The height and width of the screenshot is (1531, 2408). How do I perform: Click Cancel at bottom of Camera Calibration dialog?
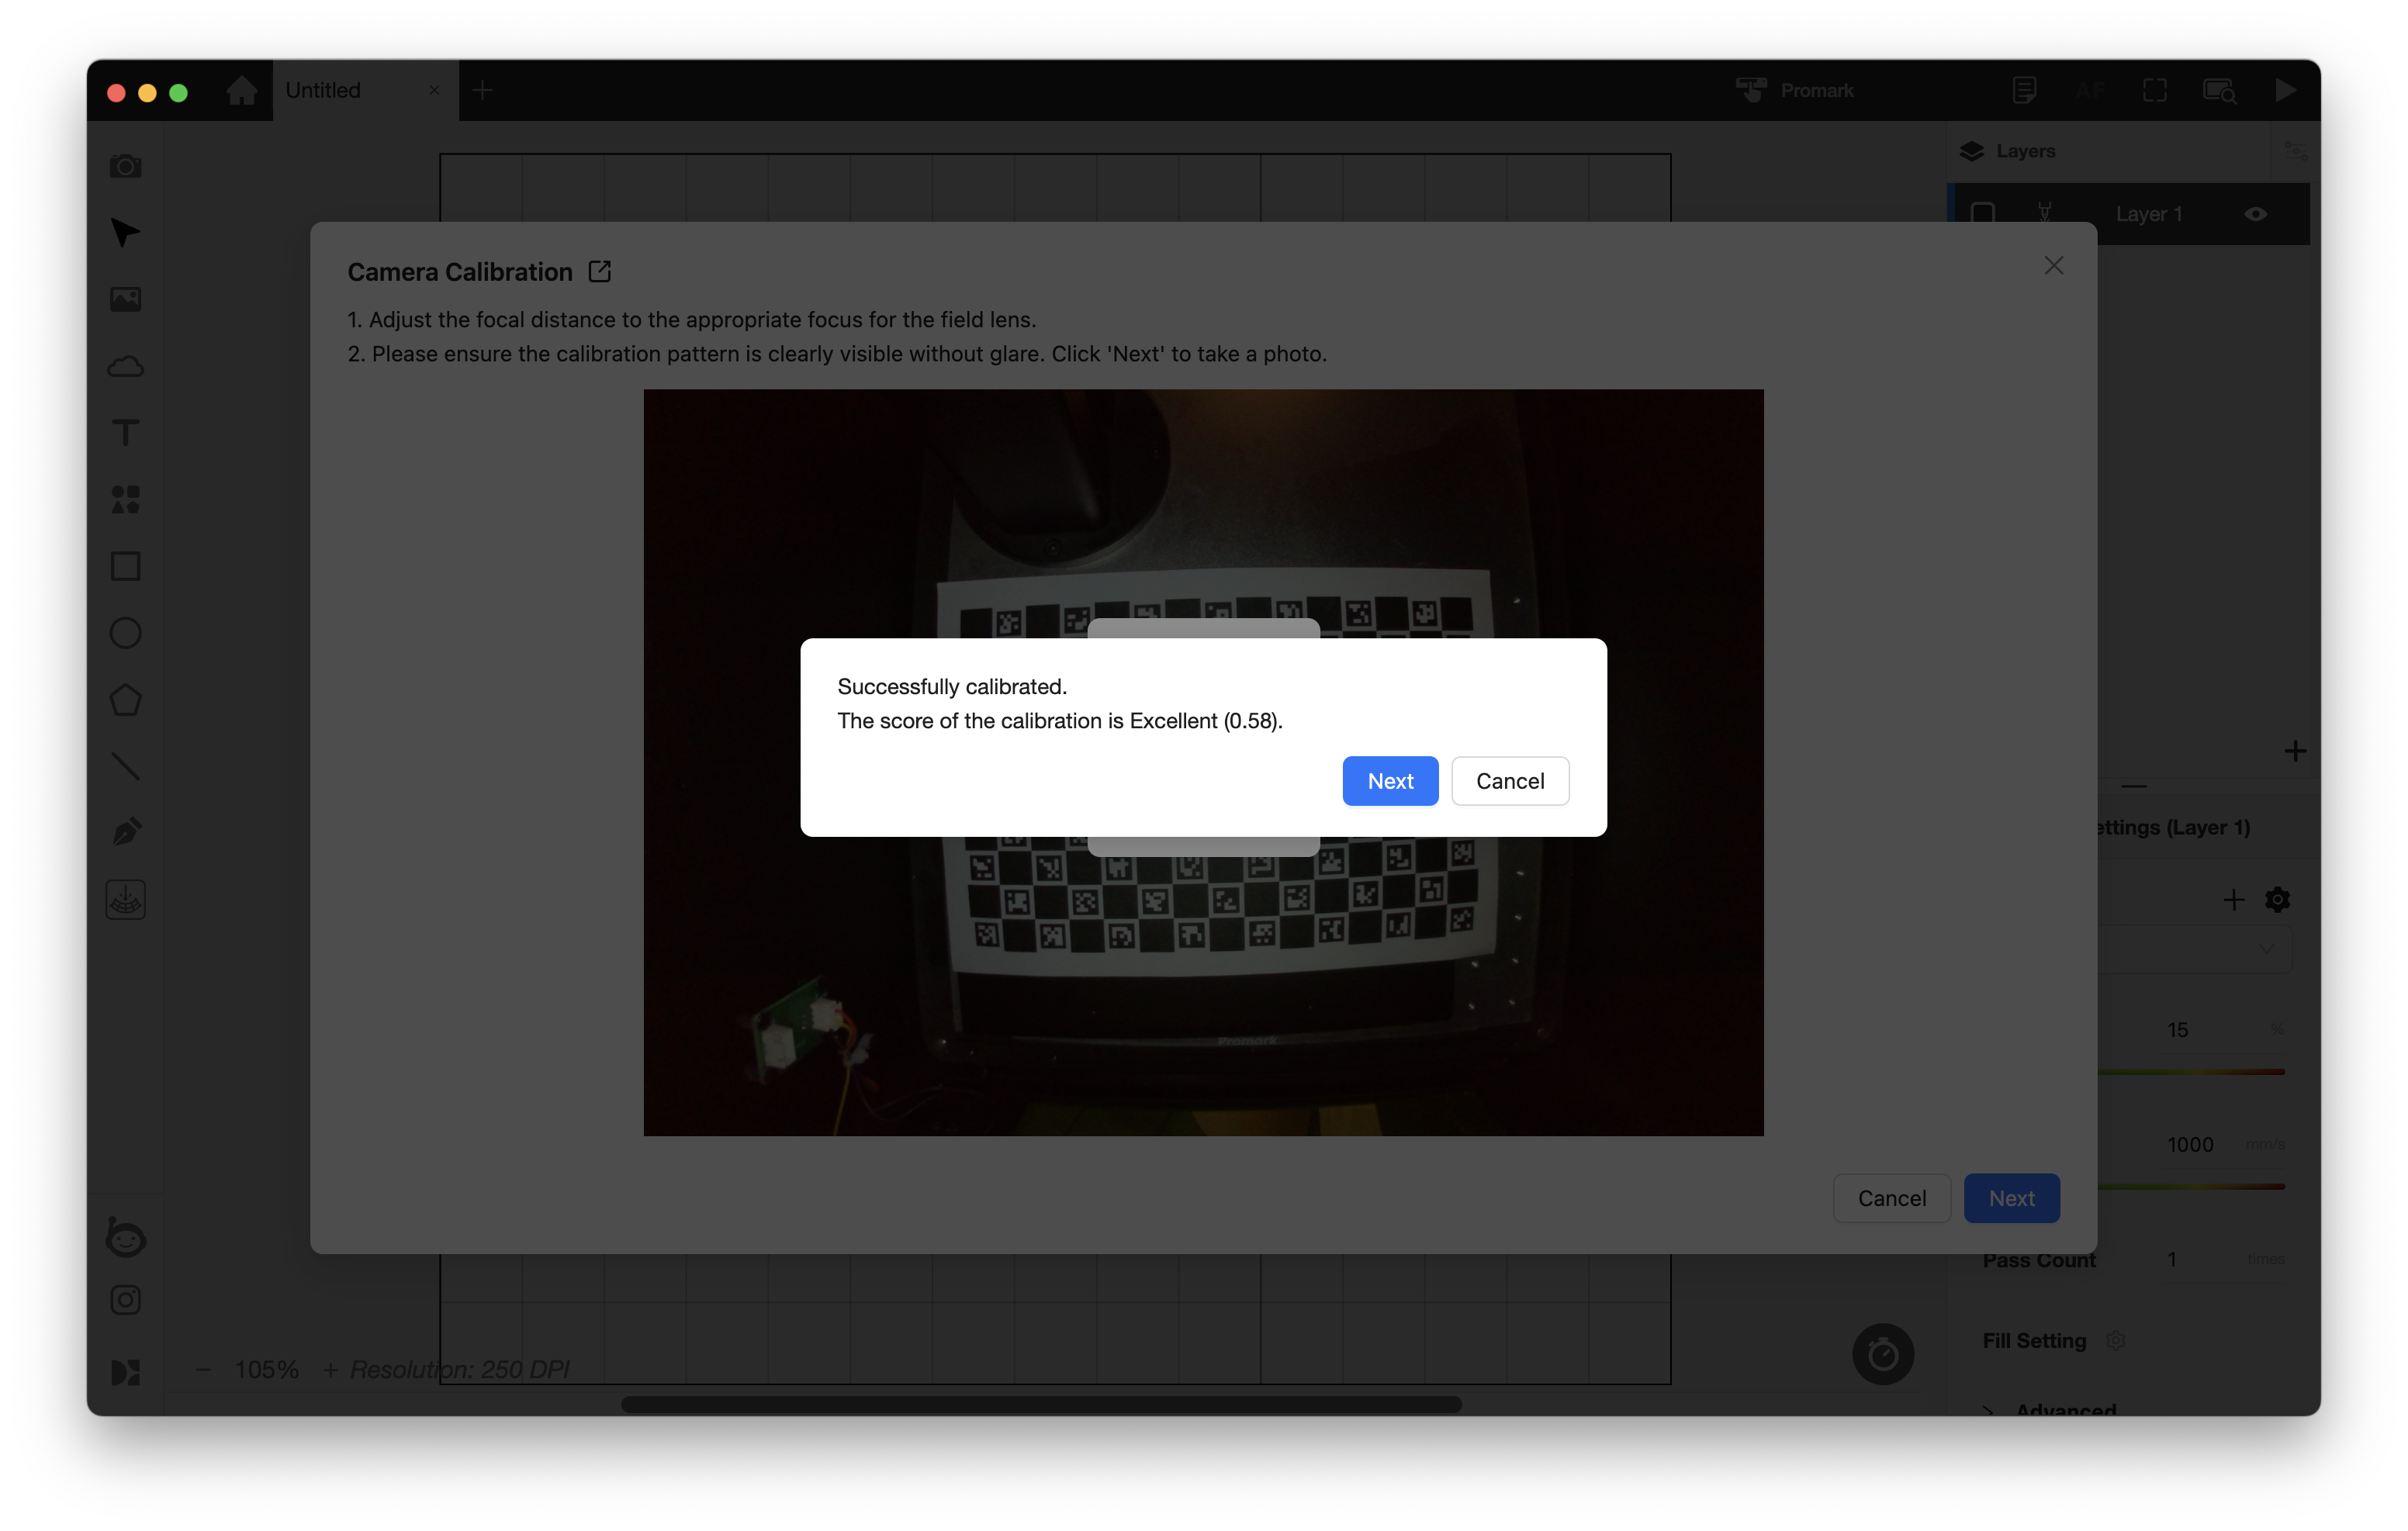tap(1891, 1198)
